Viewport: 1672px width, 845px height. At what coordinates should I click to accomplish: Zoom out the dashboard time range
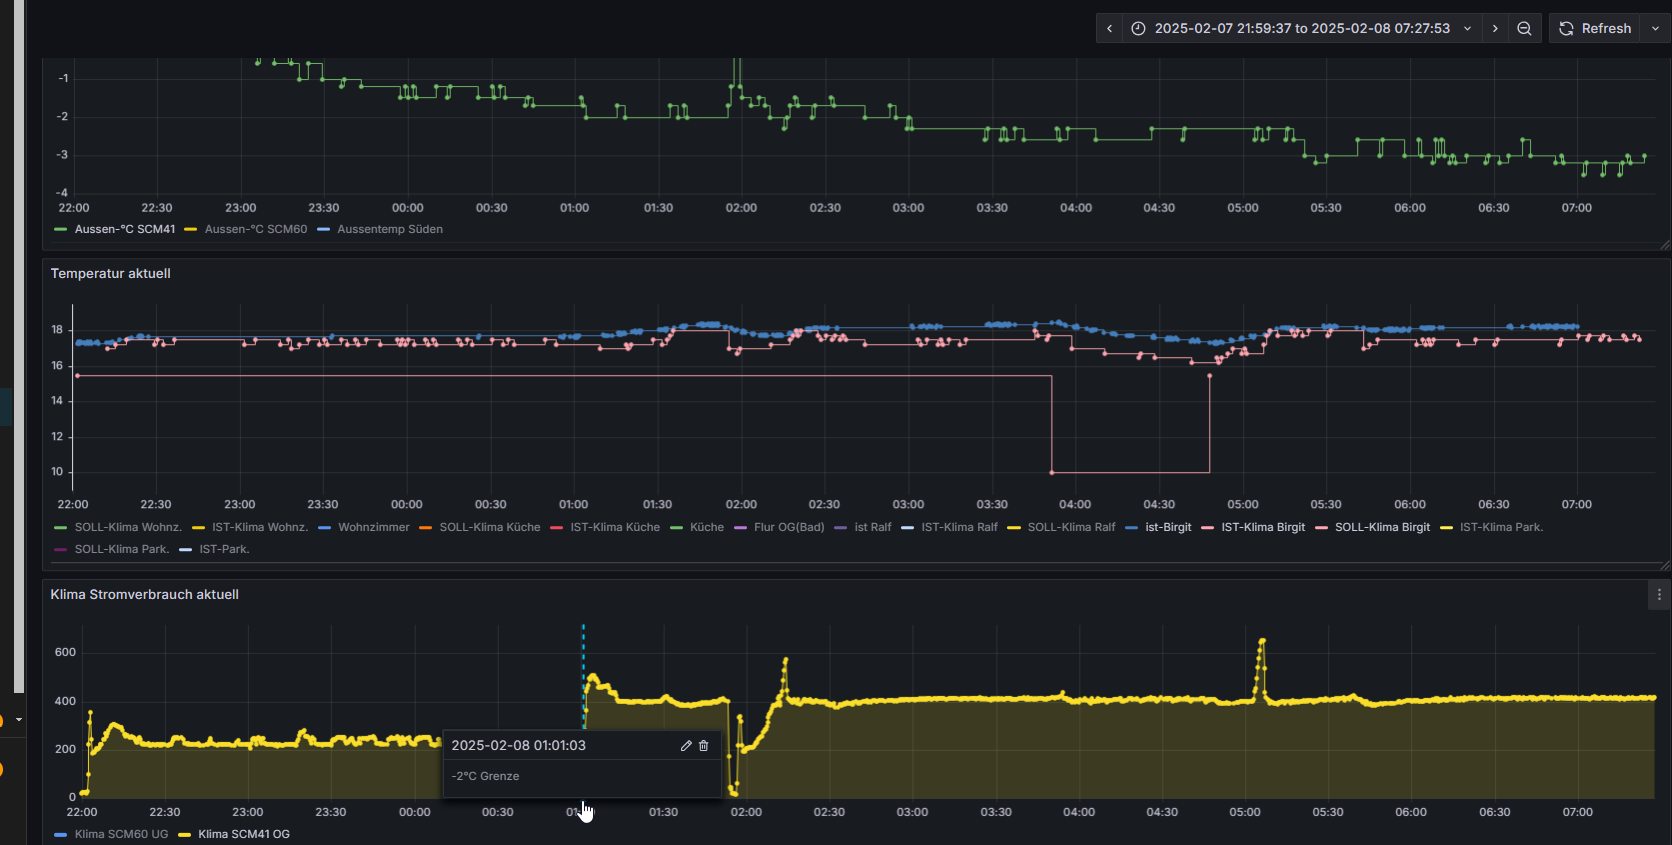(1524, 29)
